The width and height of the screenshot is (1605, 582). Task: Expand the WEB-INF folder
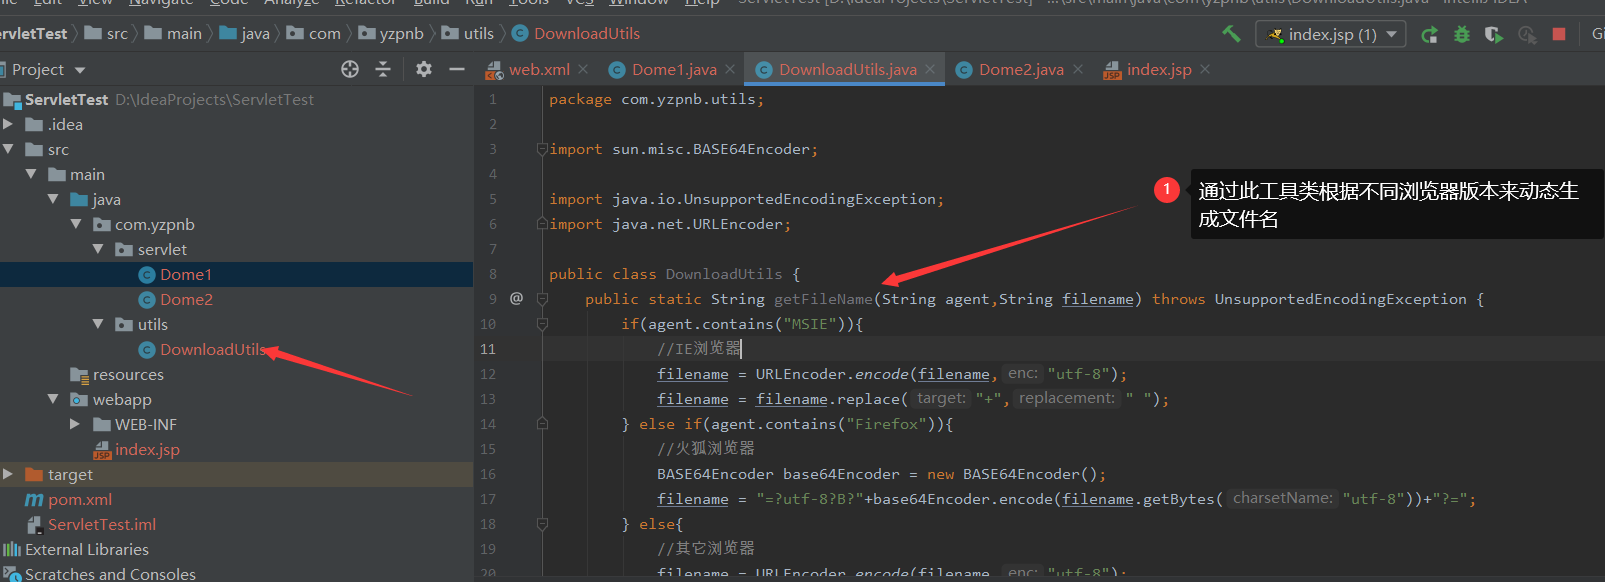coord(76,424)
